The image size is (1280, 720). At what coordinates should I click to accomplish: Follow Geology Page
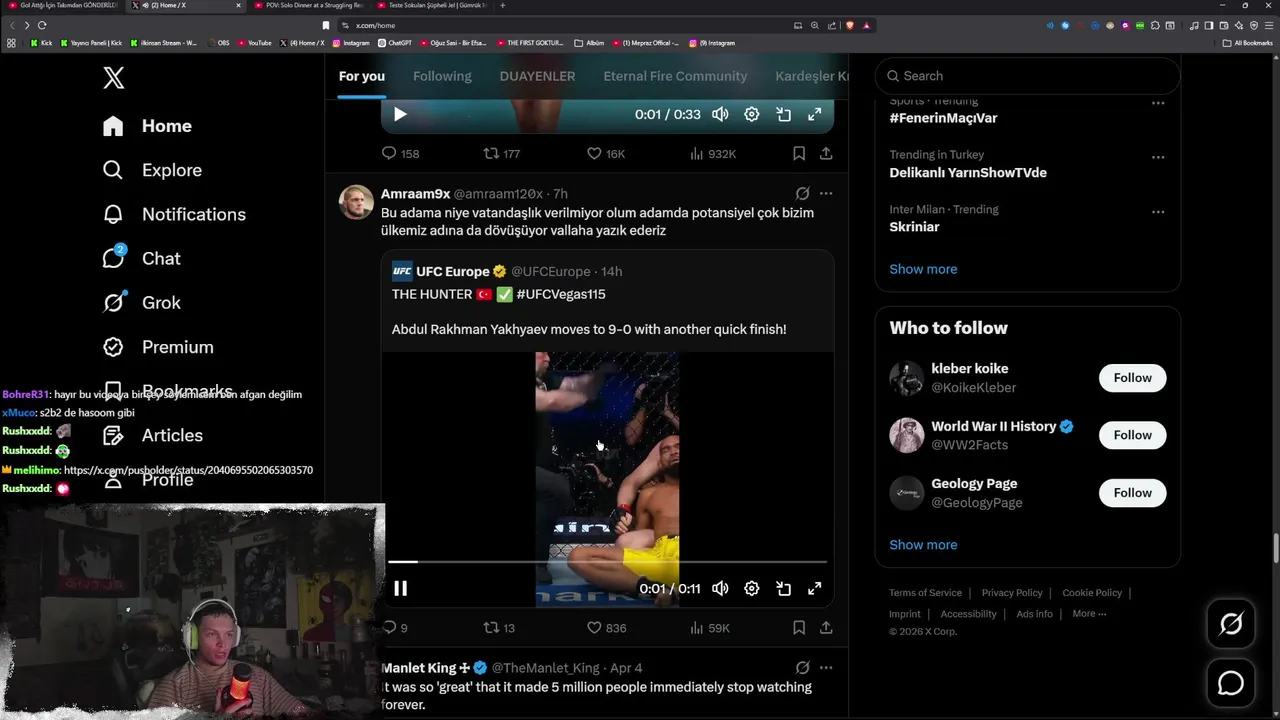pyautogui.click(x=1132, y=493)
